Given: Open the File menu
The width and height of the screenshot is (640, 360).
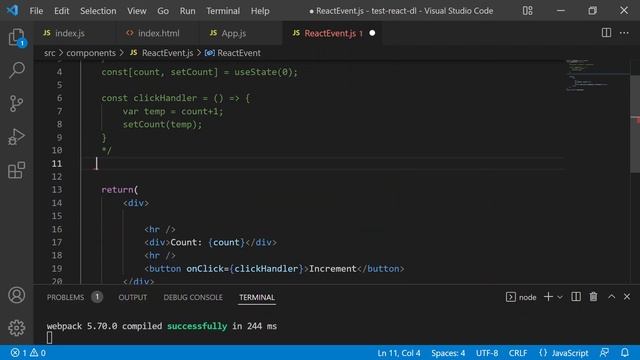Looking at the screenshot, I should [x=36, y=11].
